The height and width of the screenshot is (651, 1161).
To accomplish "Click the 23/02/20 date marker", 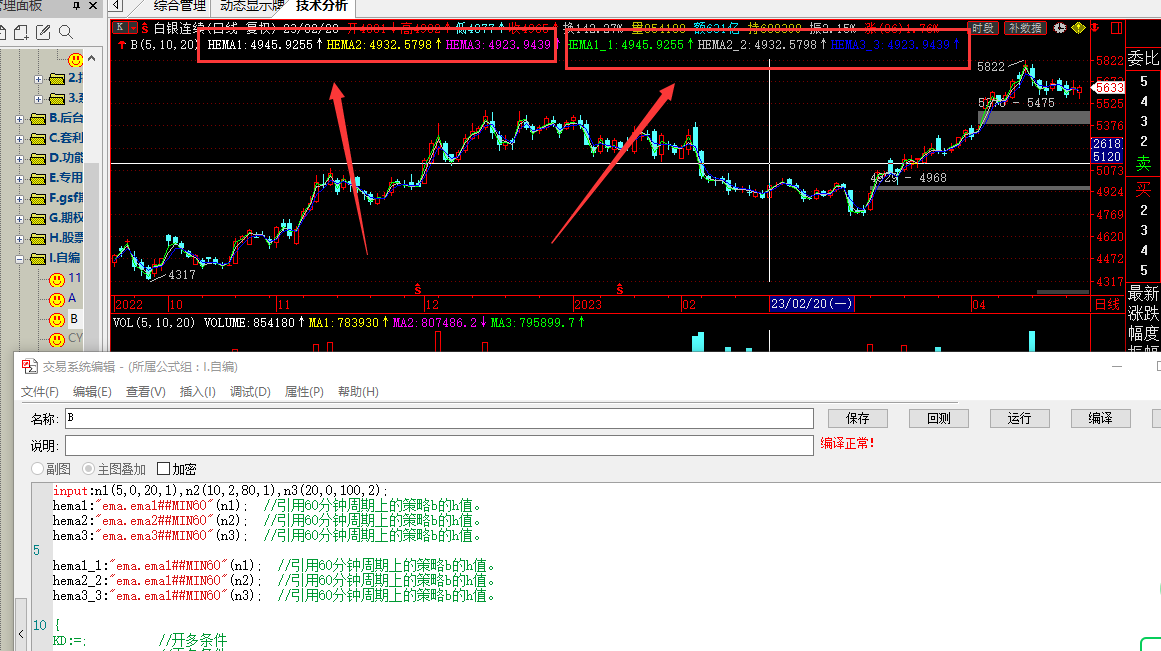I will [812, 304].
